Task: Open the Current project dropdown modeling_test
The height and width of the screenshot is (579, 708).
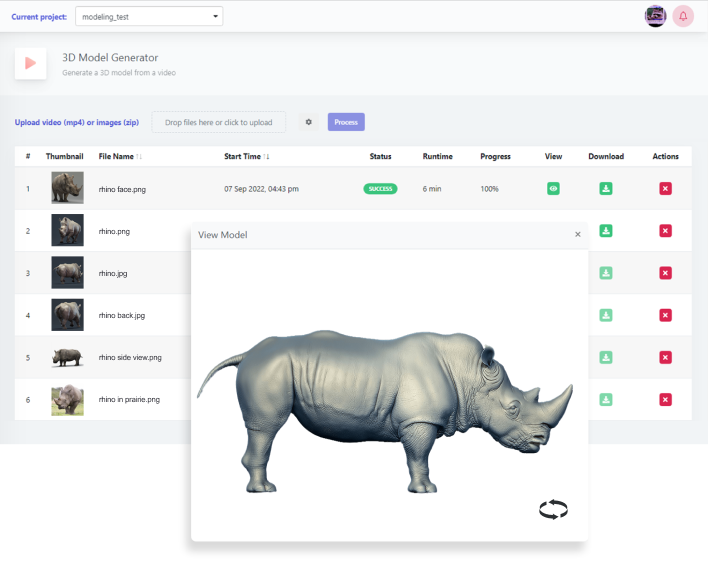Action: (149, 16)
